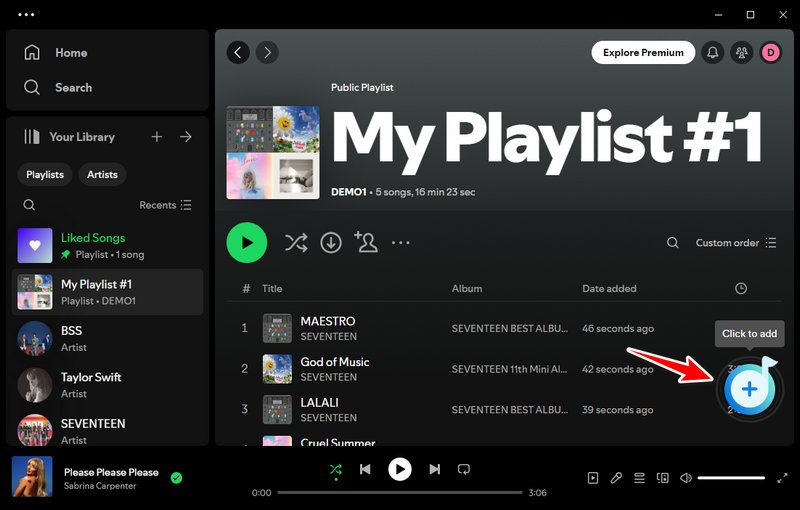800x510 pixels.
Task: Sort by Date added column
Action: pyautogui.click(x=609, y=289)
